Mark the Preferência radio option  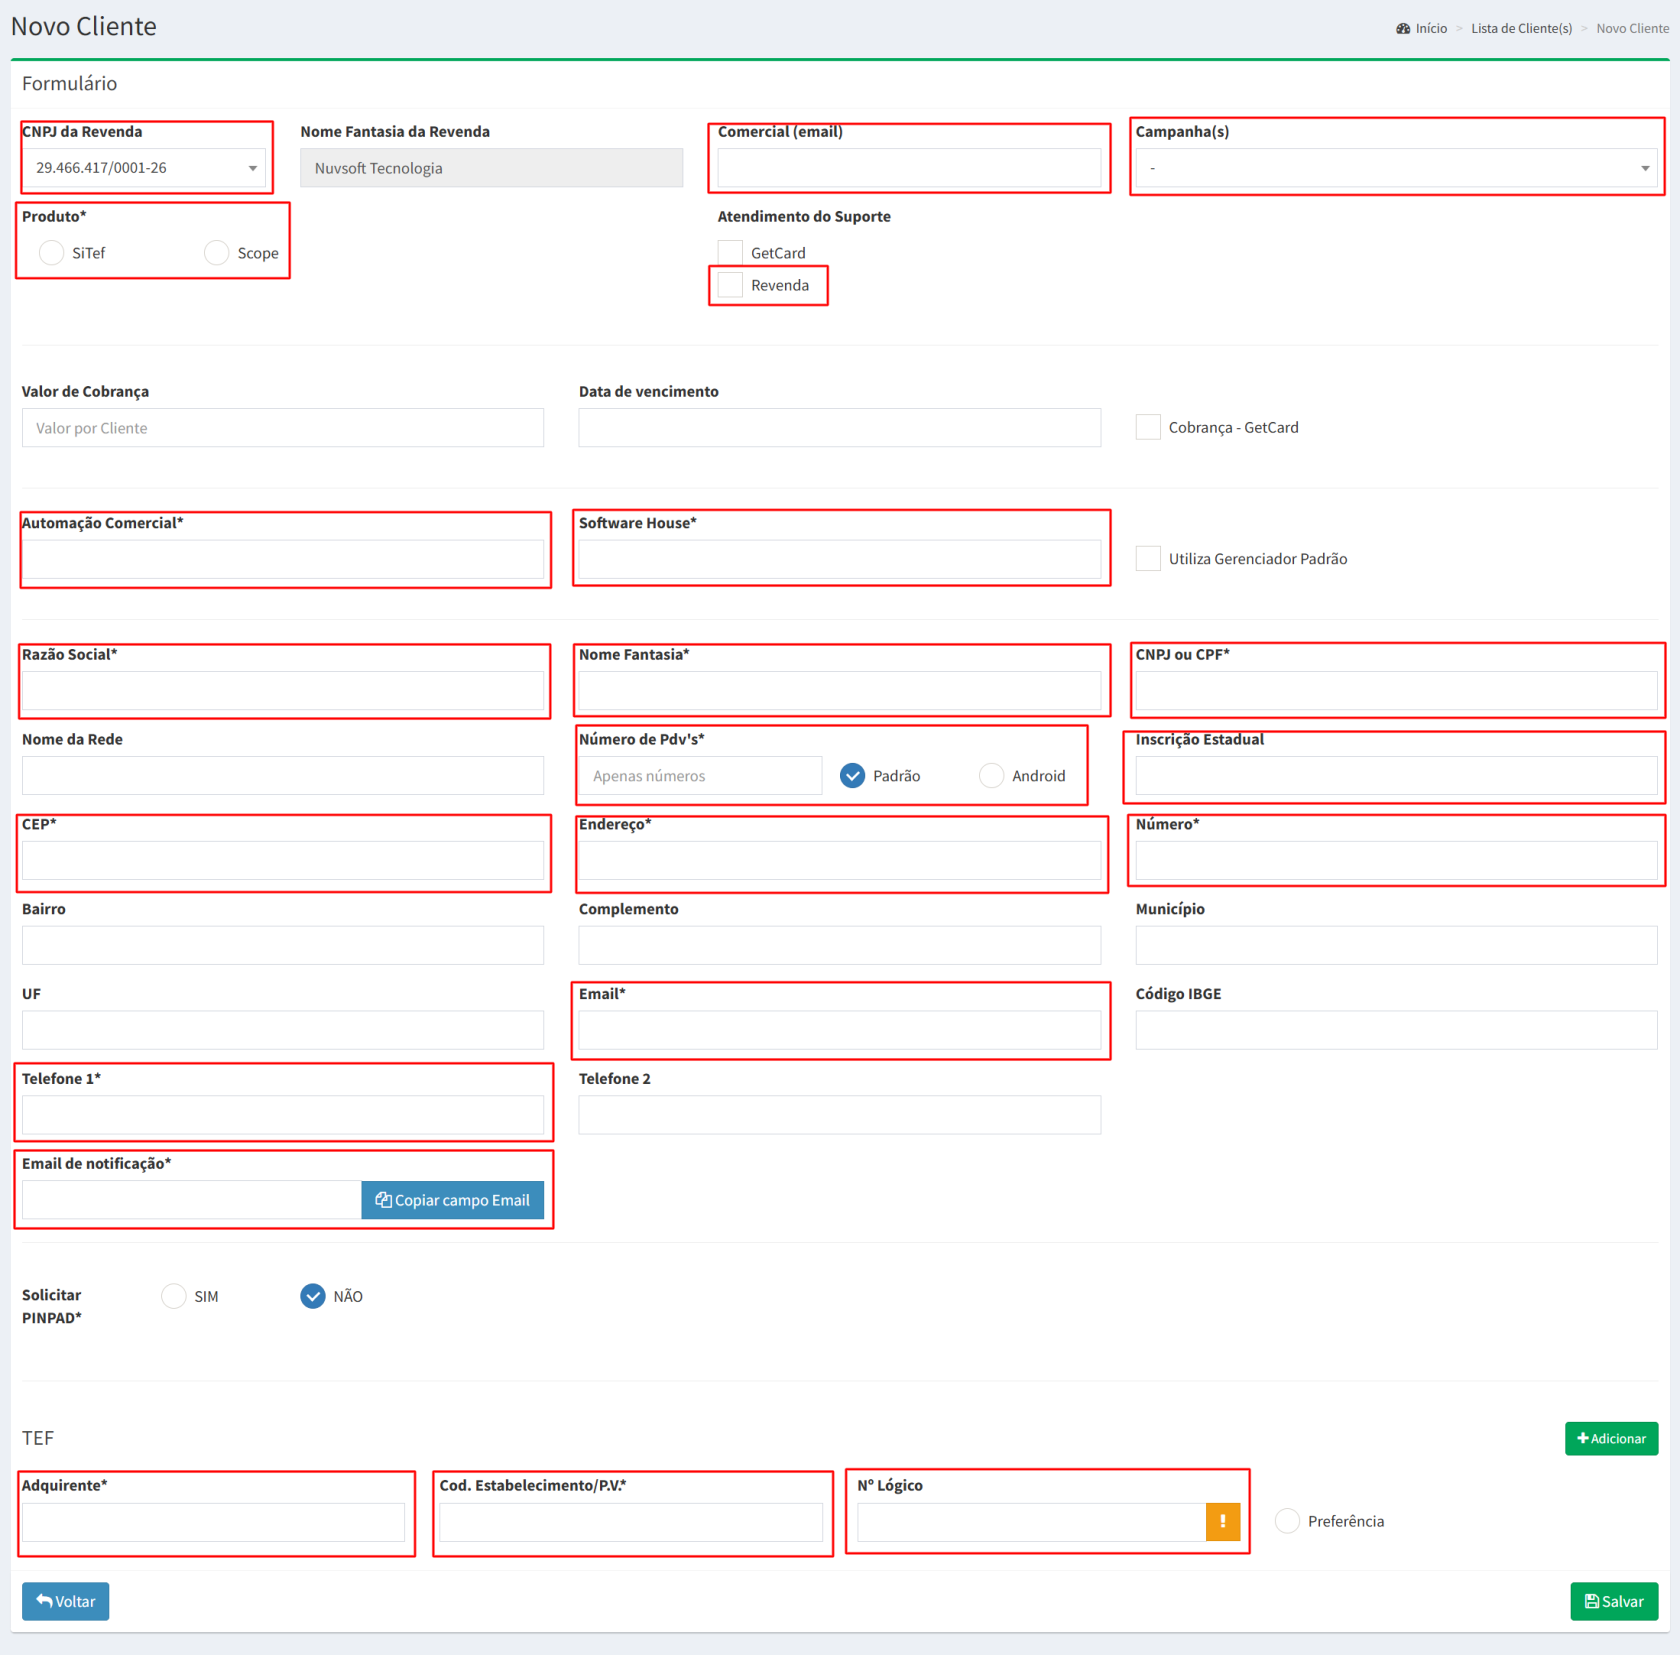pyautogui.click(x=1287, y=1521)
